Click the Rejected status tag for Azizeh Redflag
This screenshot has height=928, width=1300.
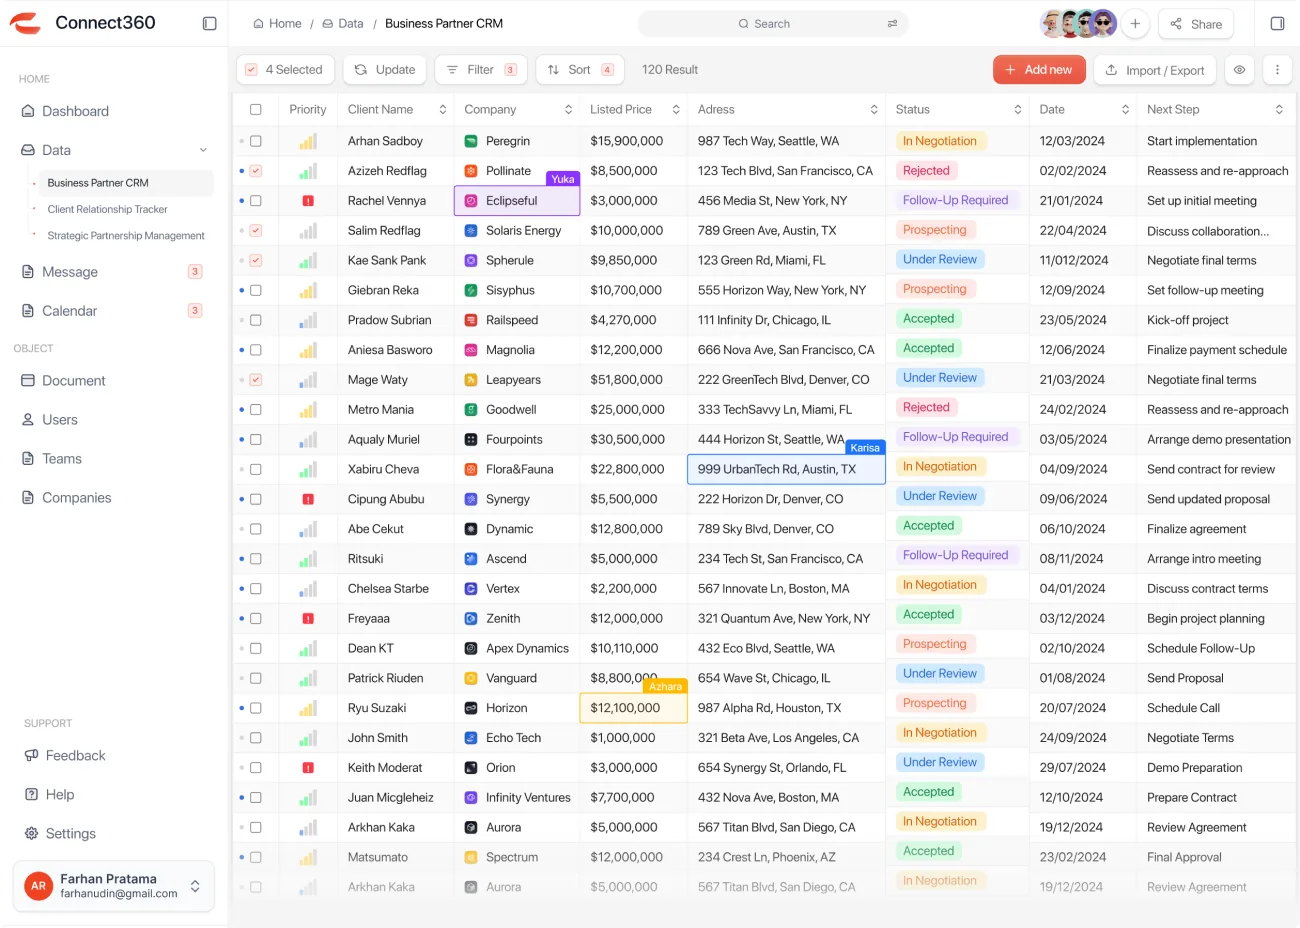click(926, 171)
